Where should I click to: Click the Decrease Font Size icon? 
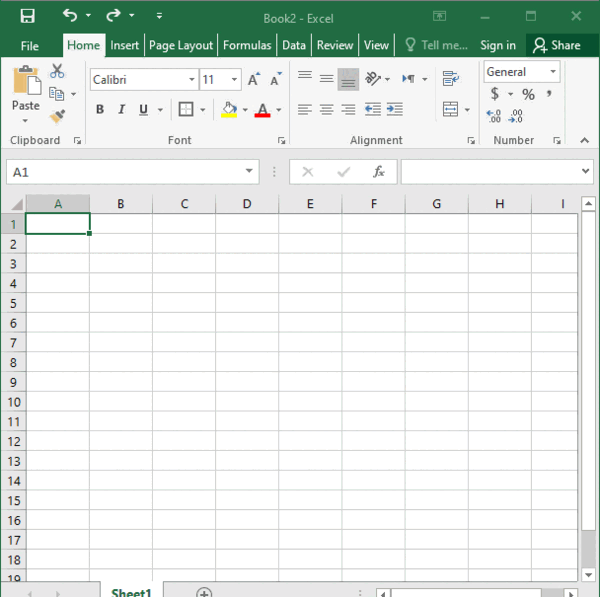pos(276,79)
